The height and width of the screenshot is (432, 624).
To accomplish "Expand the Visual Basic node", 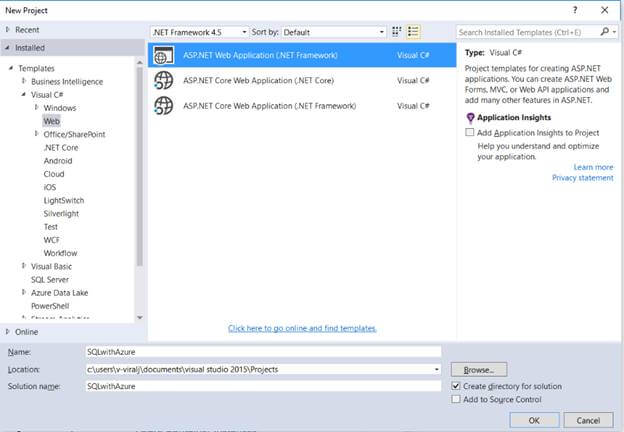I will (x=24, y=266).
